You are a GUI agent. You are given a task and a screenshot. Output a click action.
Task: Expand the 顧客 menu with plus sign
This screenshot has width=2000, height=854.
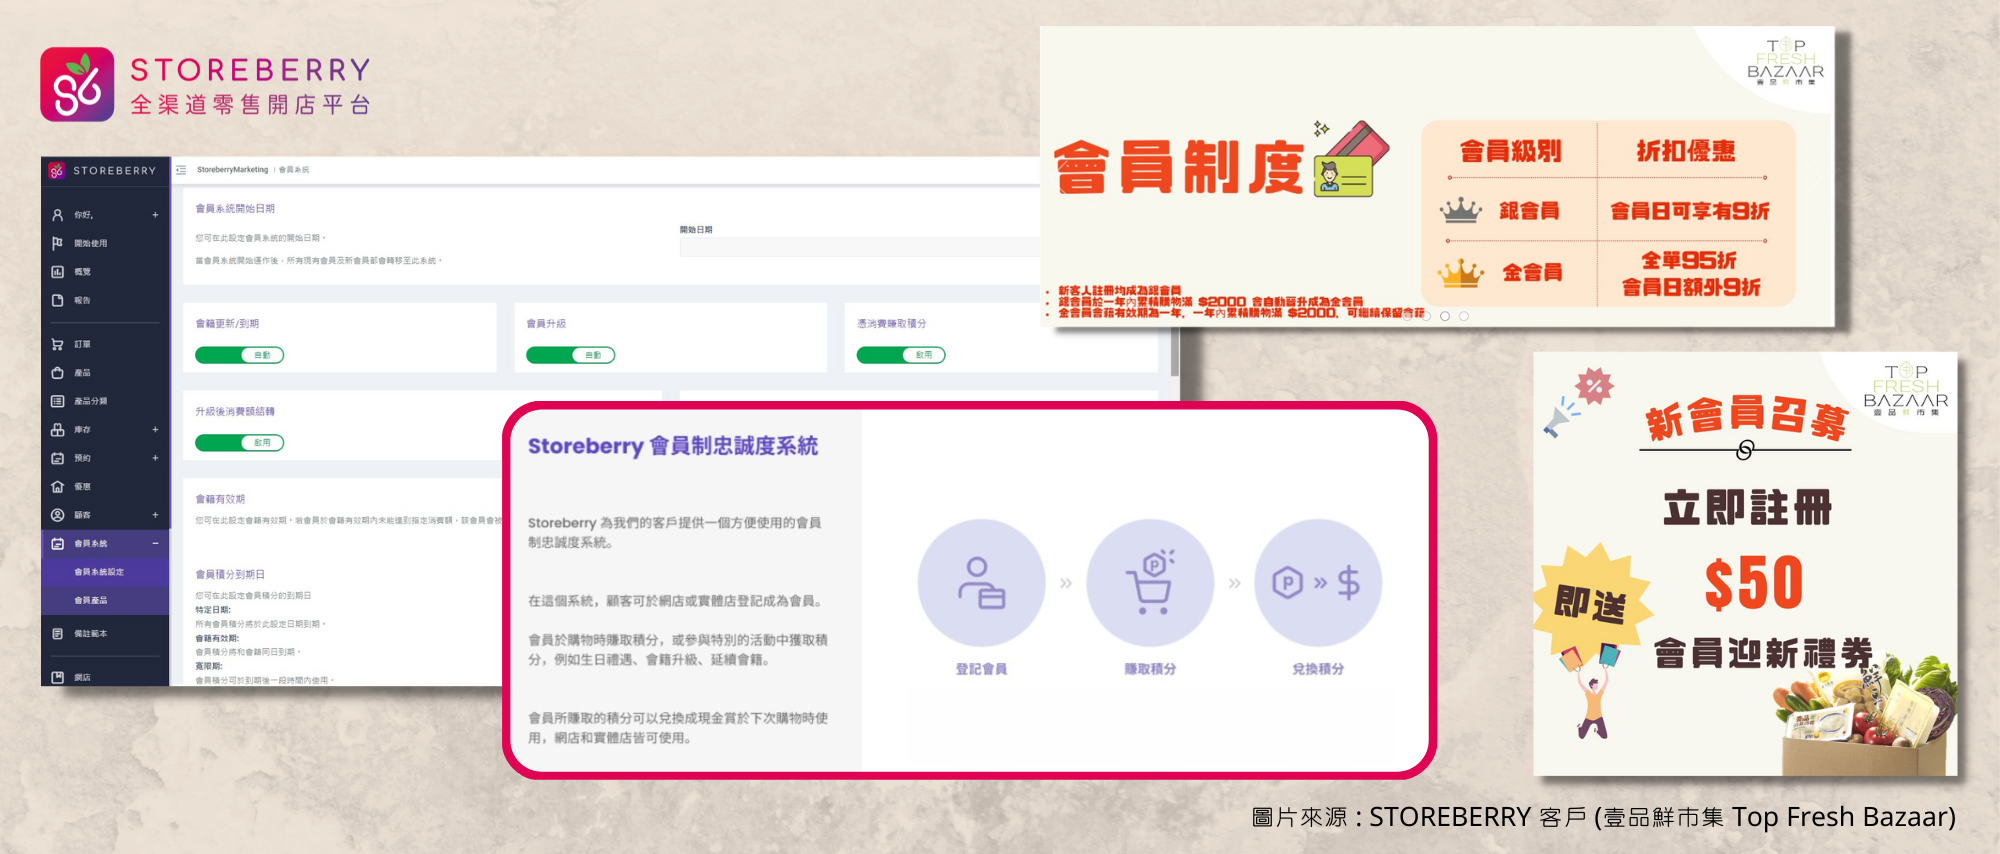click(155, 515)
